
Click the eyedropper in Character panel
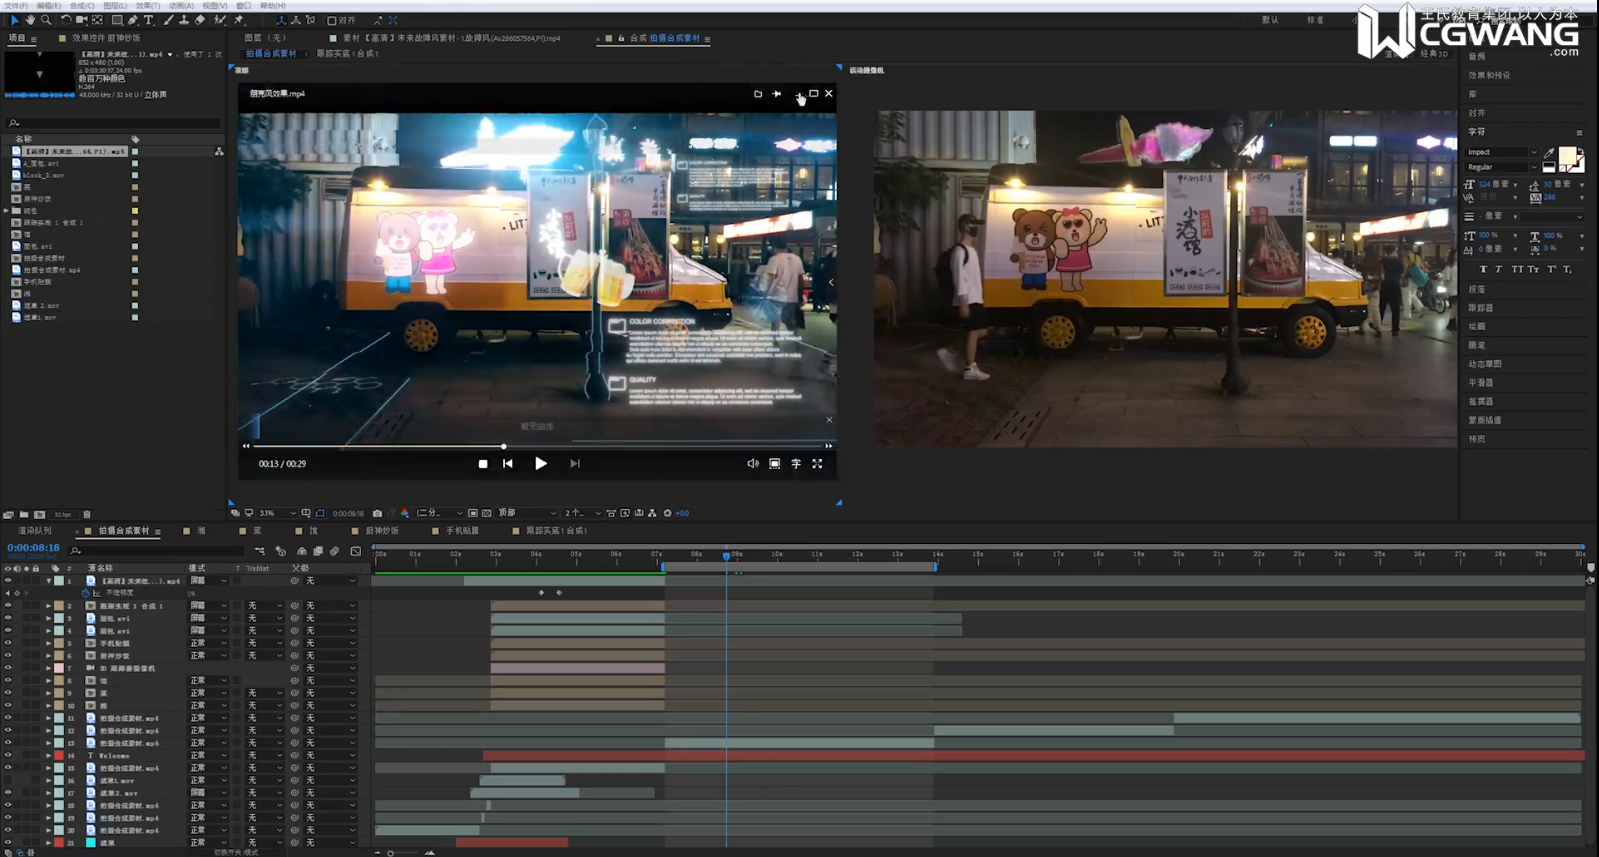pyautogui.click(x=1550, y=153)
